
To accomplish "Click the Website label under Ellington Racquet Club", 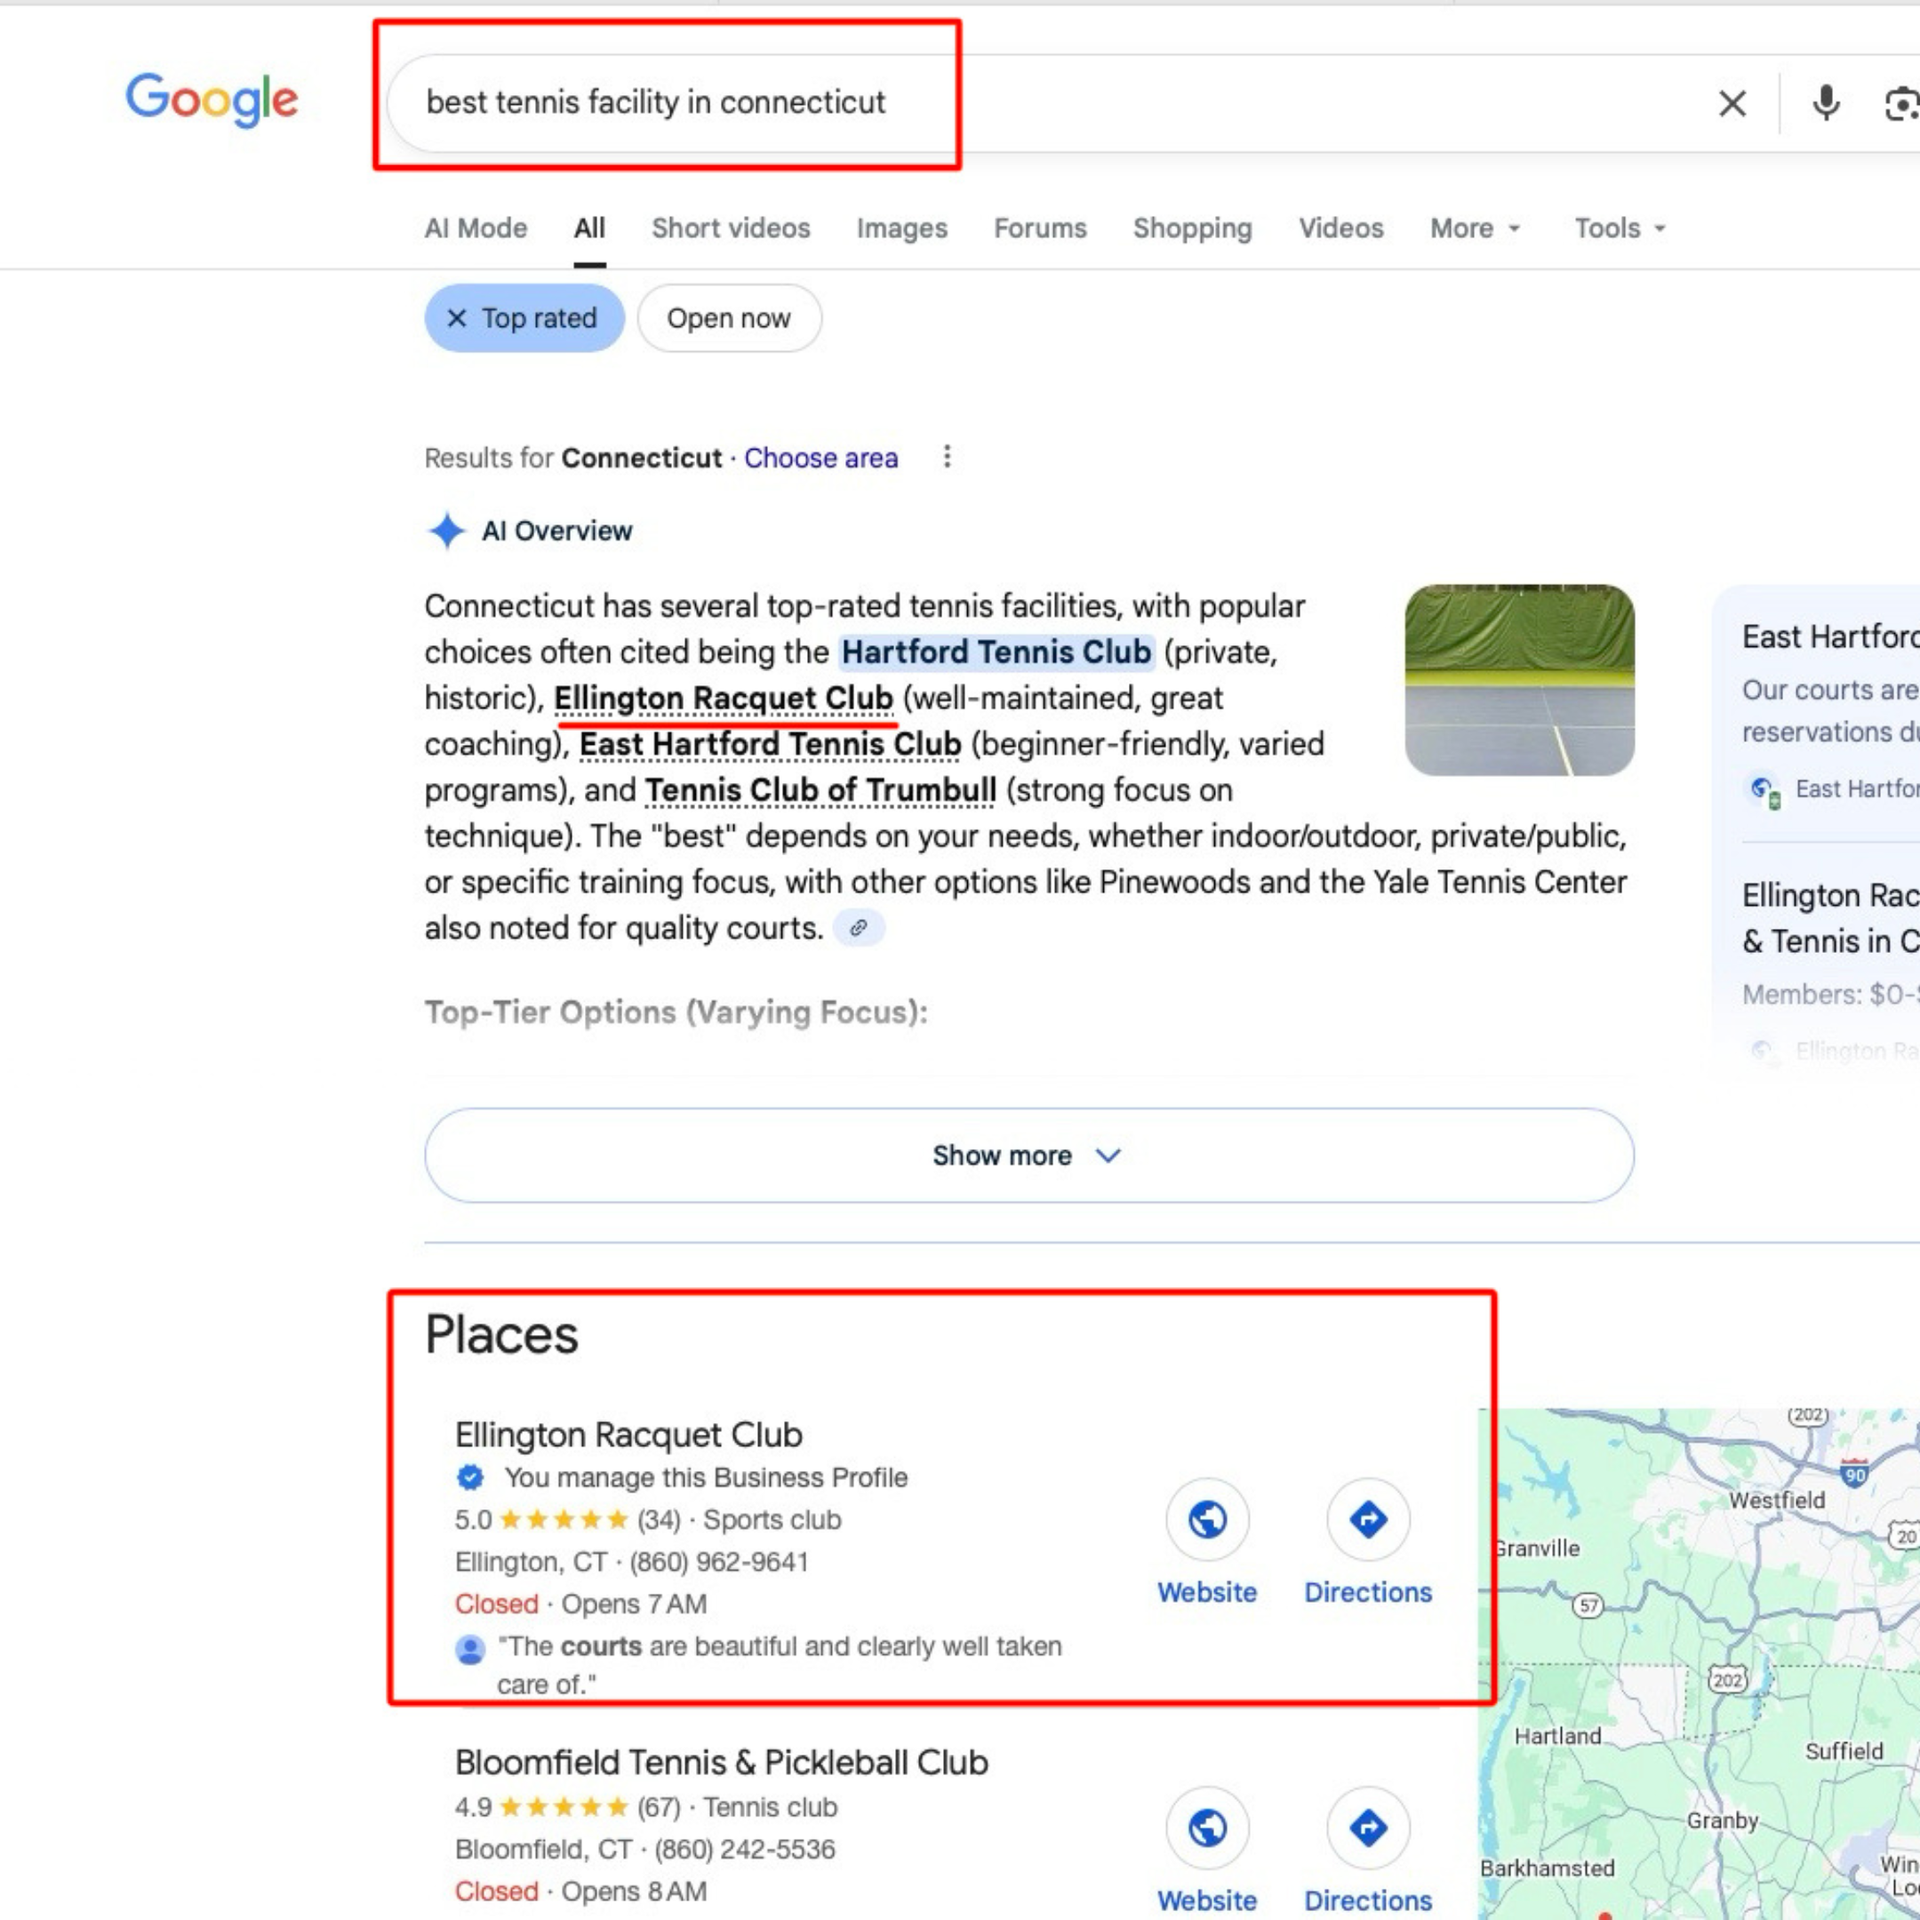I will click(x=1207, y=1592).
